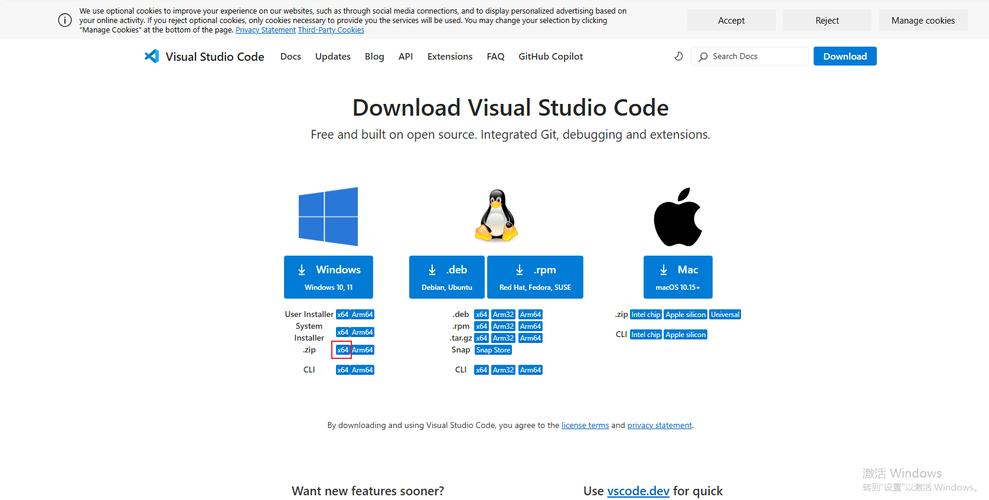989x500 pixels.
Task: Select Windows .zip x64 download
Action: click(x=342, y=350)
